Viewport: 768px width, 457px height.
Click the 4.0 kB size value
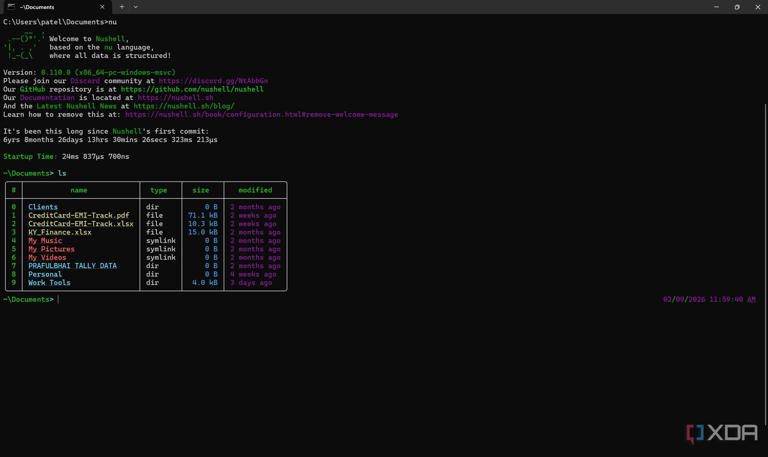(205, 283)
